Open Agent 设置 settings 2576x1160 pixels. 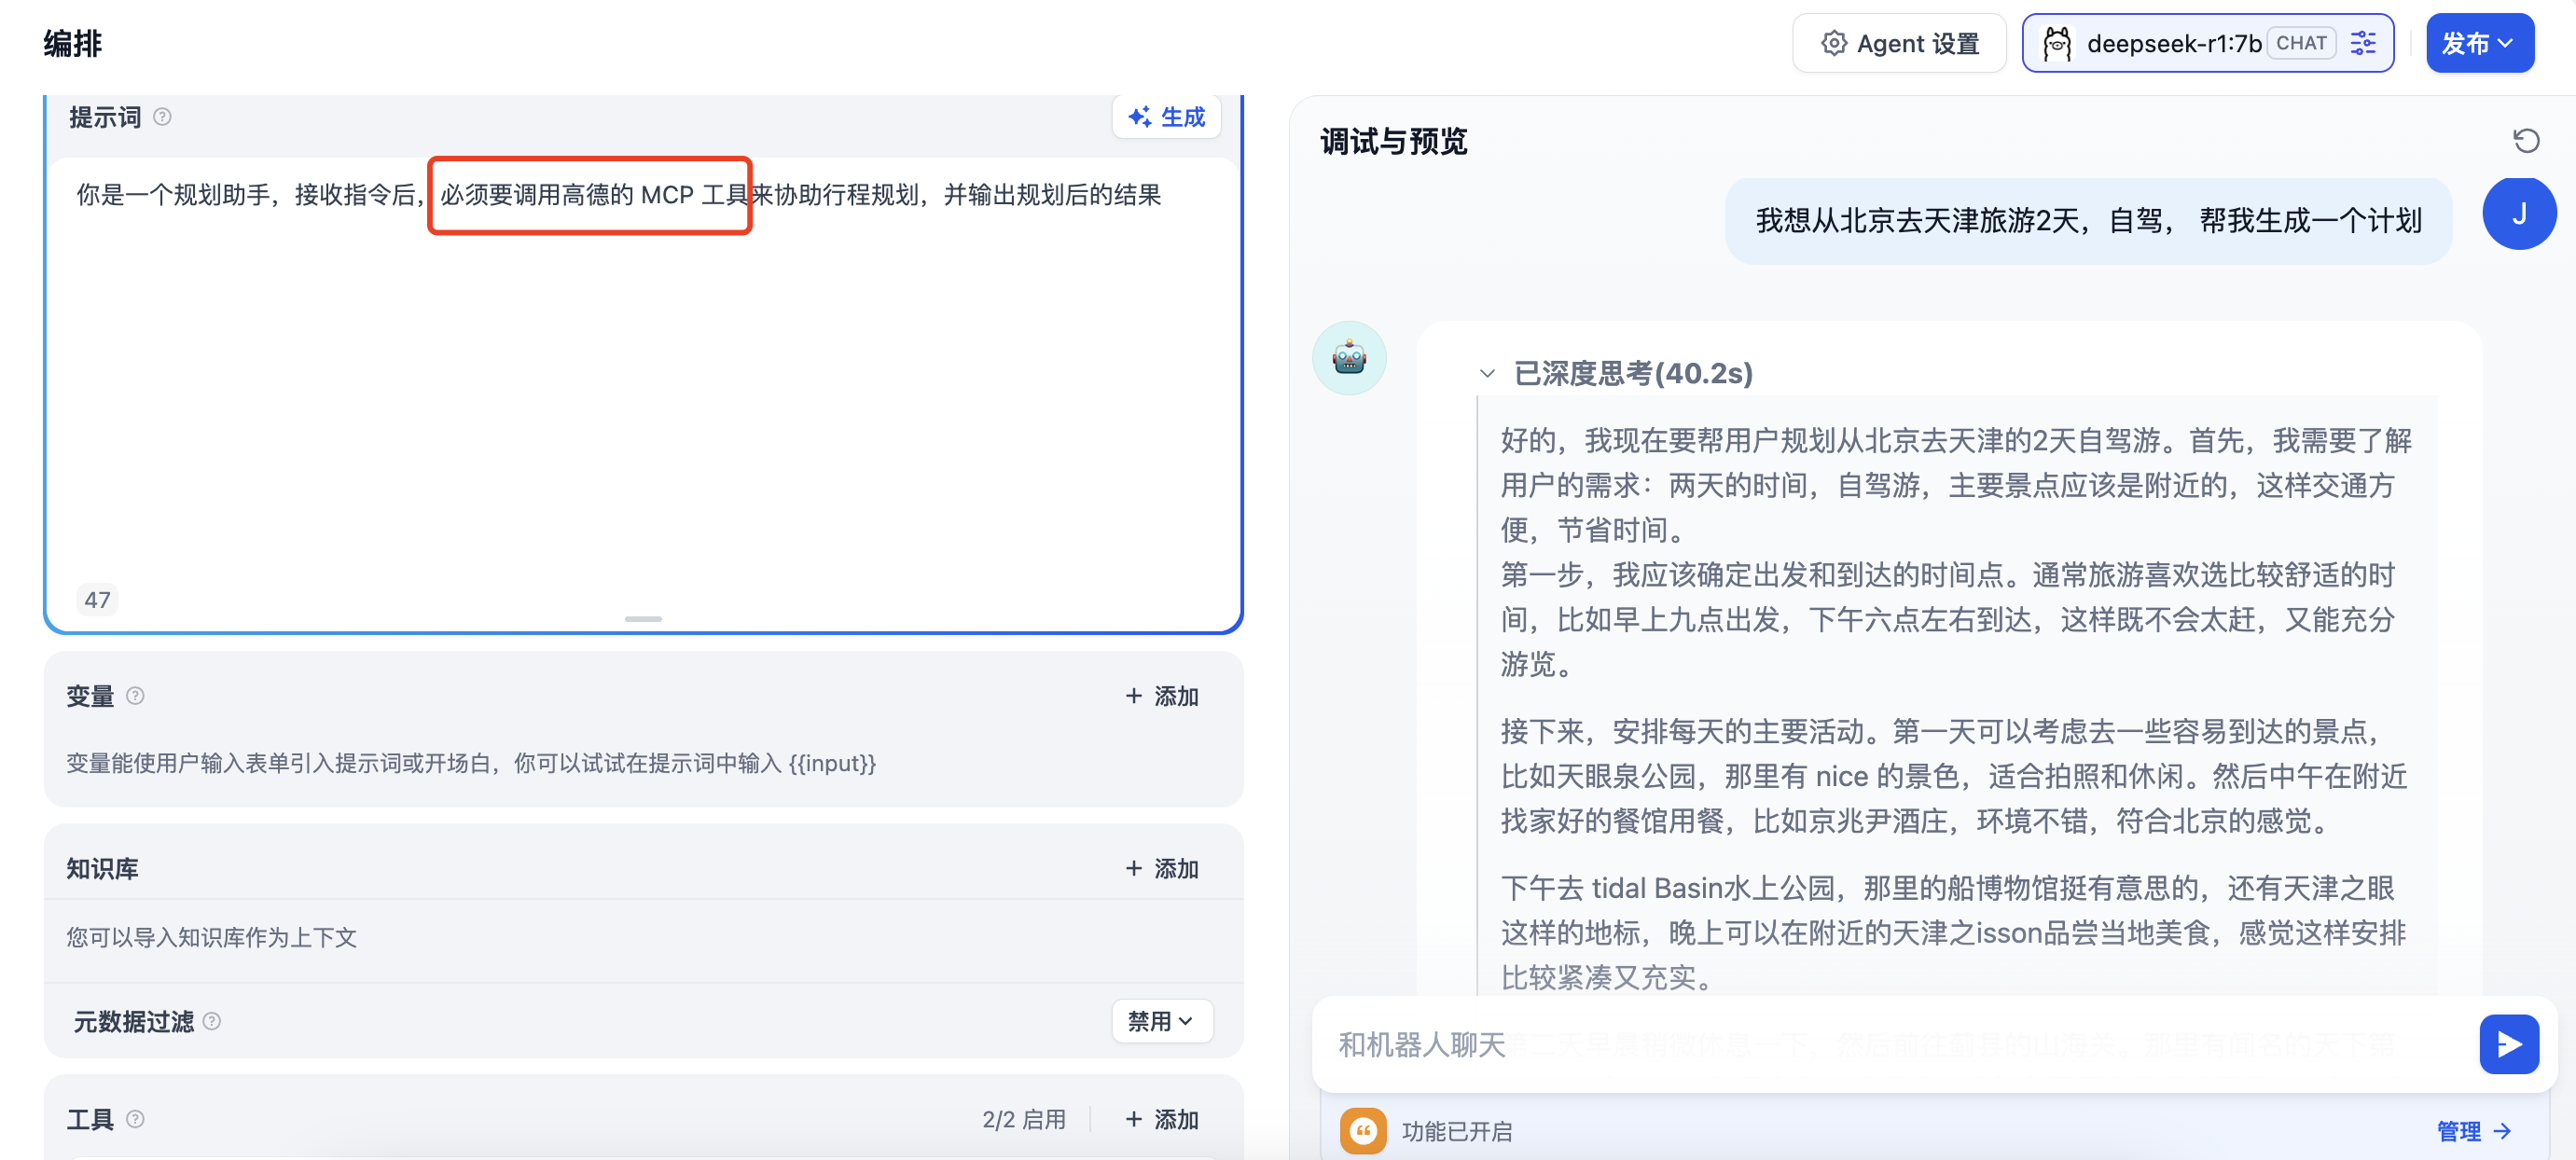[x=1898, y=43]
